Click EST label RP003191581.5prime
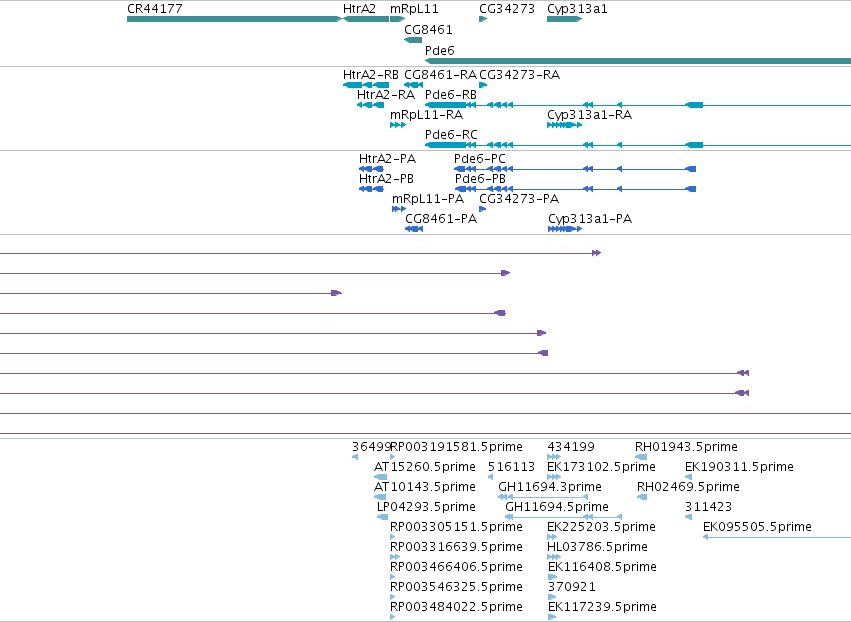 (456, 447)
